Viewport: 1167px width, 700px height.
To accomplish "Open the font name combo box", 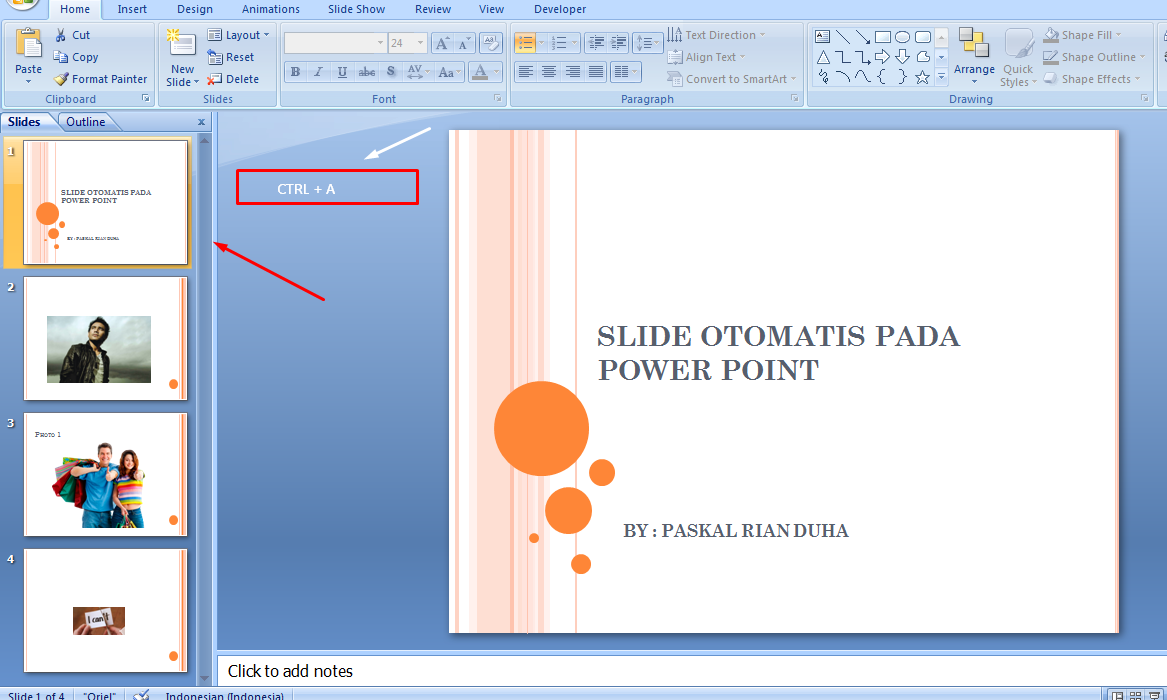I will (x=335, y=43).
